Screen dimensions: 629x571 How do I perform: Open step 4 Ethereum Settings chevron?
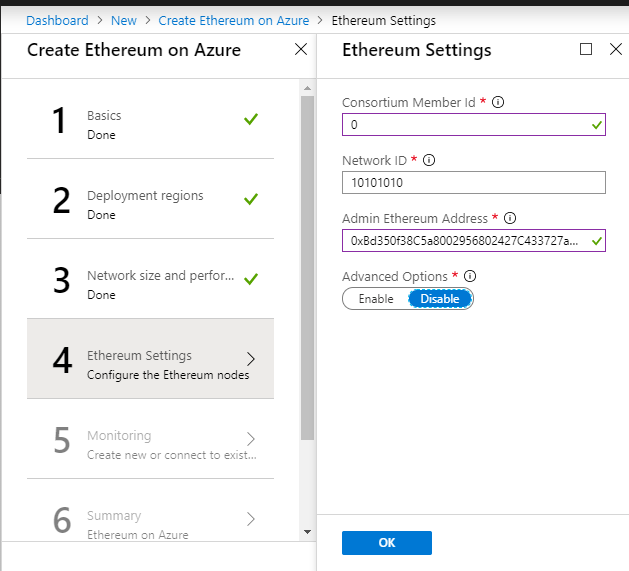click(251, 359)
